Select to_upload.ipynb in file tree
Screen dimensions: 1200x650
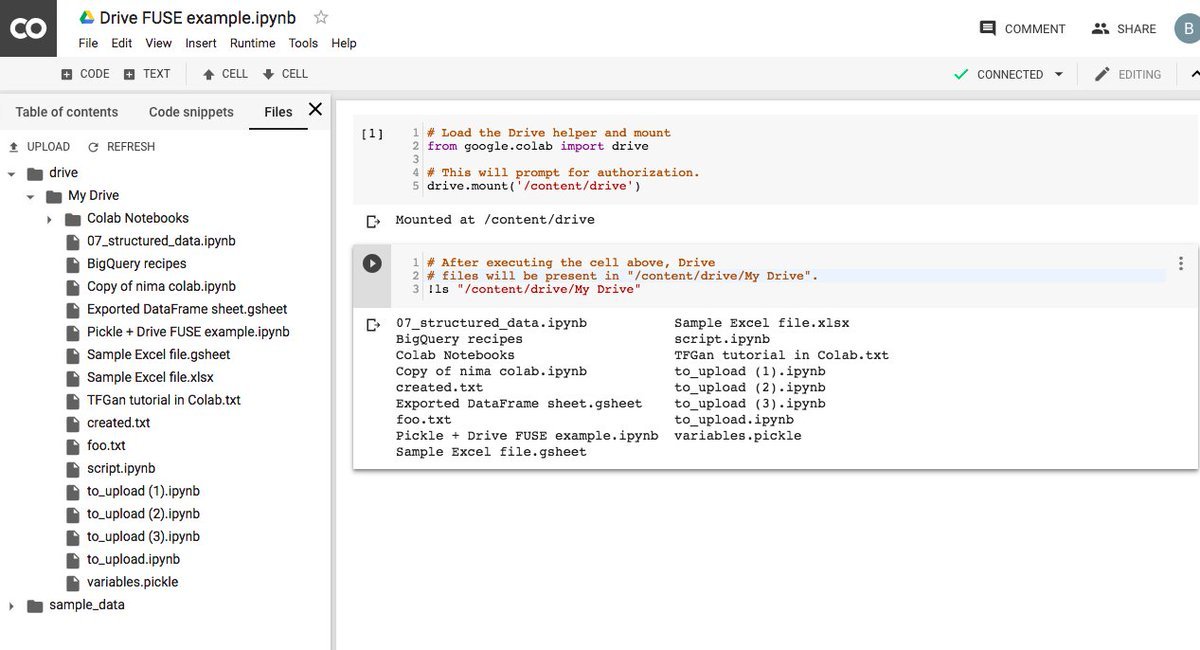coord(133,560)
